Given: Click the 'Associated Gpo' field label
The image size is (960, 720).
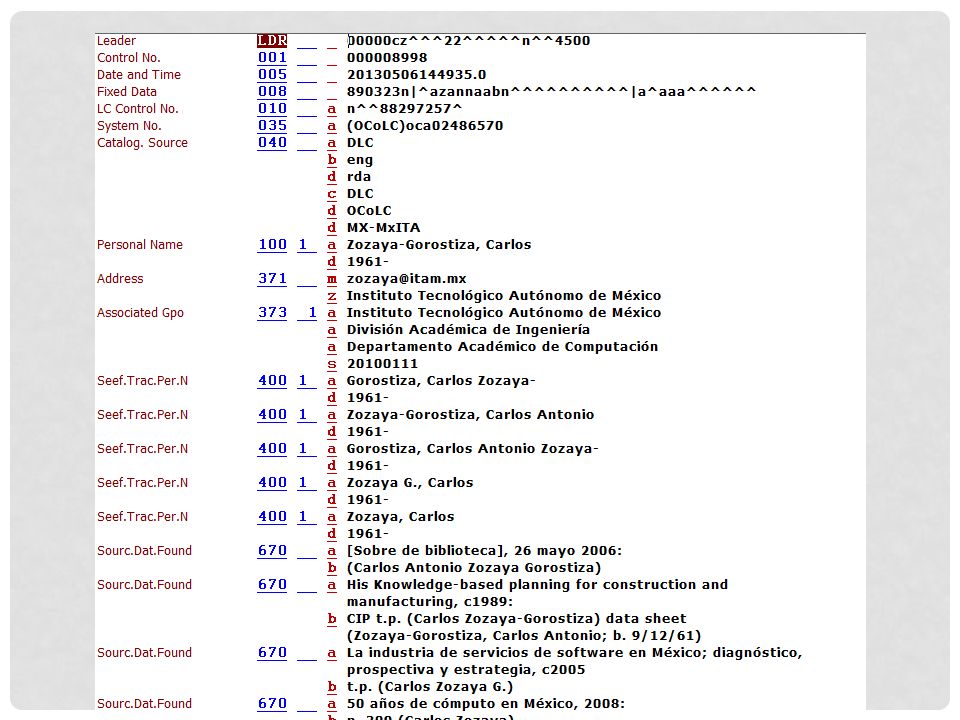Looking at the screenshot, I should coord(140,313).
